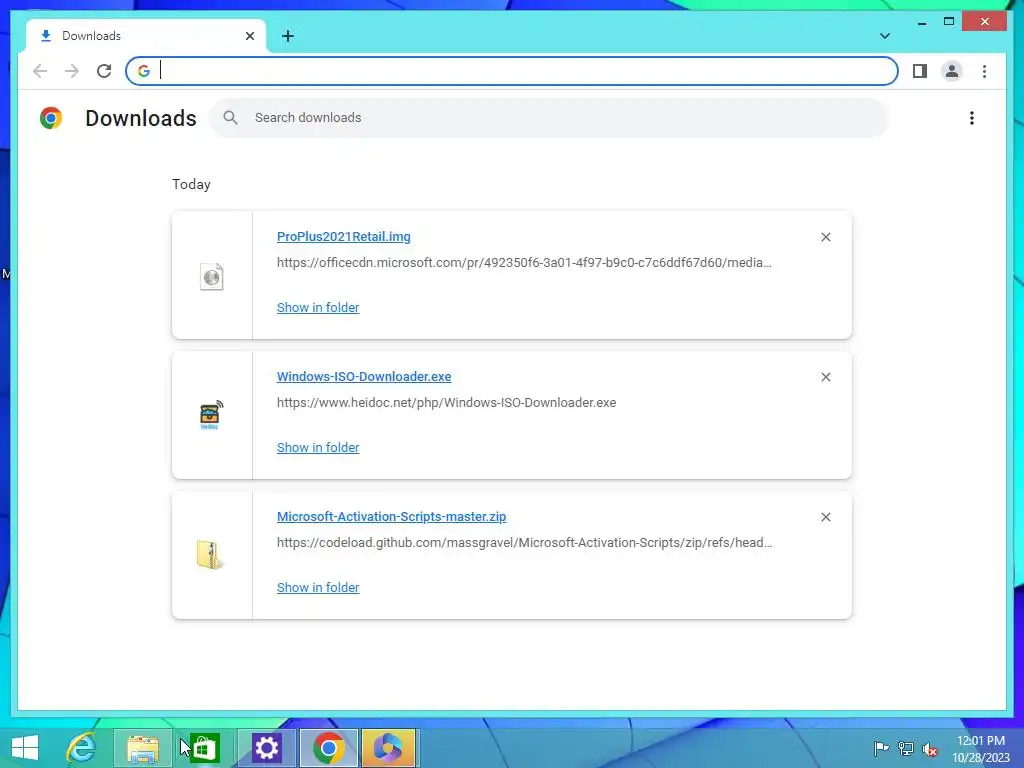Click the muted volume tray icon
The width and height of the screenshot is (1024, 768).
[930, 748]
